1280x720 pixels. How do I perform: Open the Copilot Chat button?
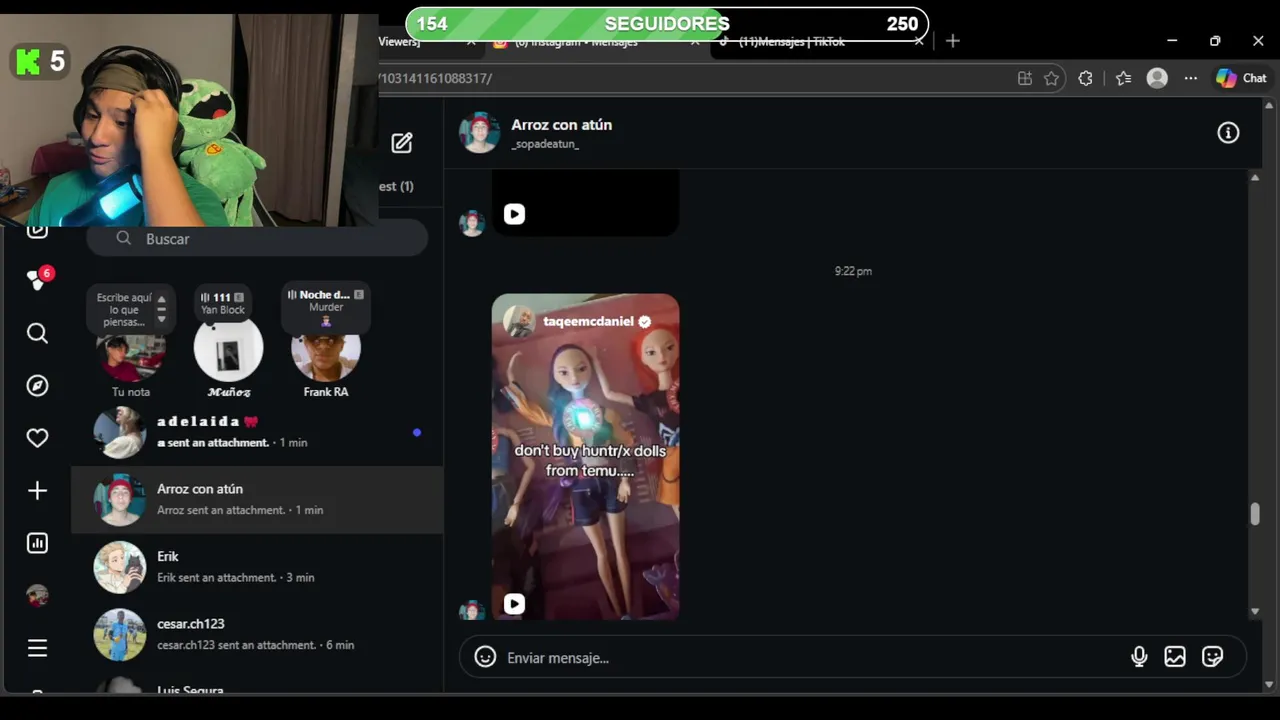[x=1241, y=78]
